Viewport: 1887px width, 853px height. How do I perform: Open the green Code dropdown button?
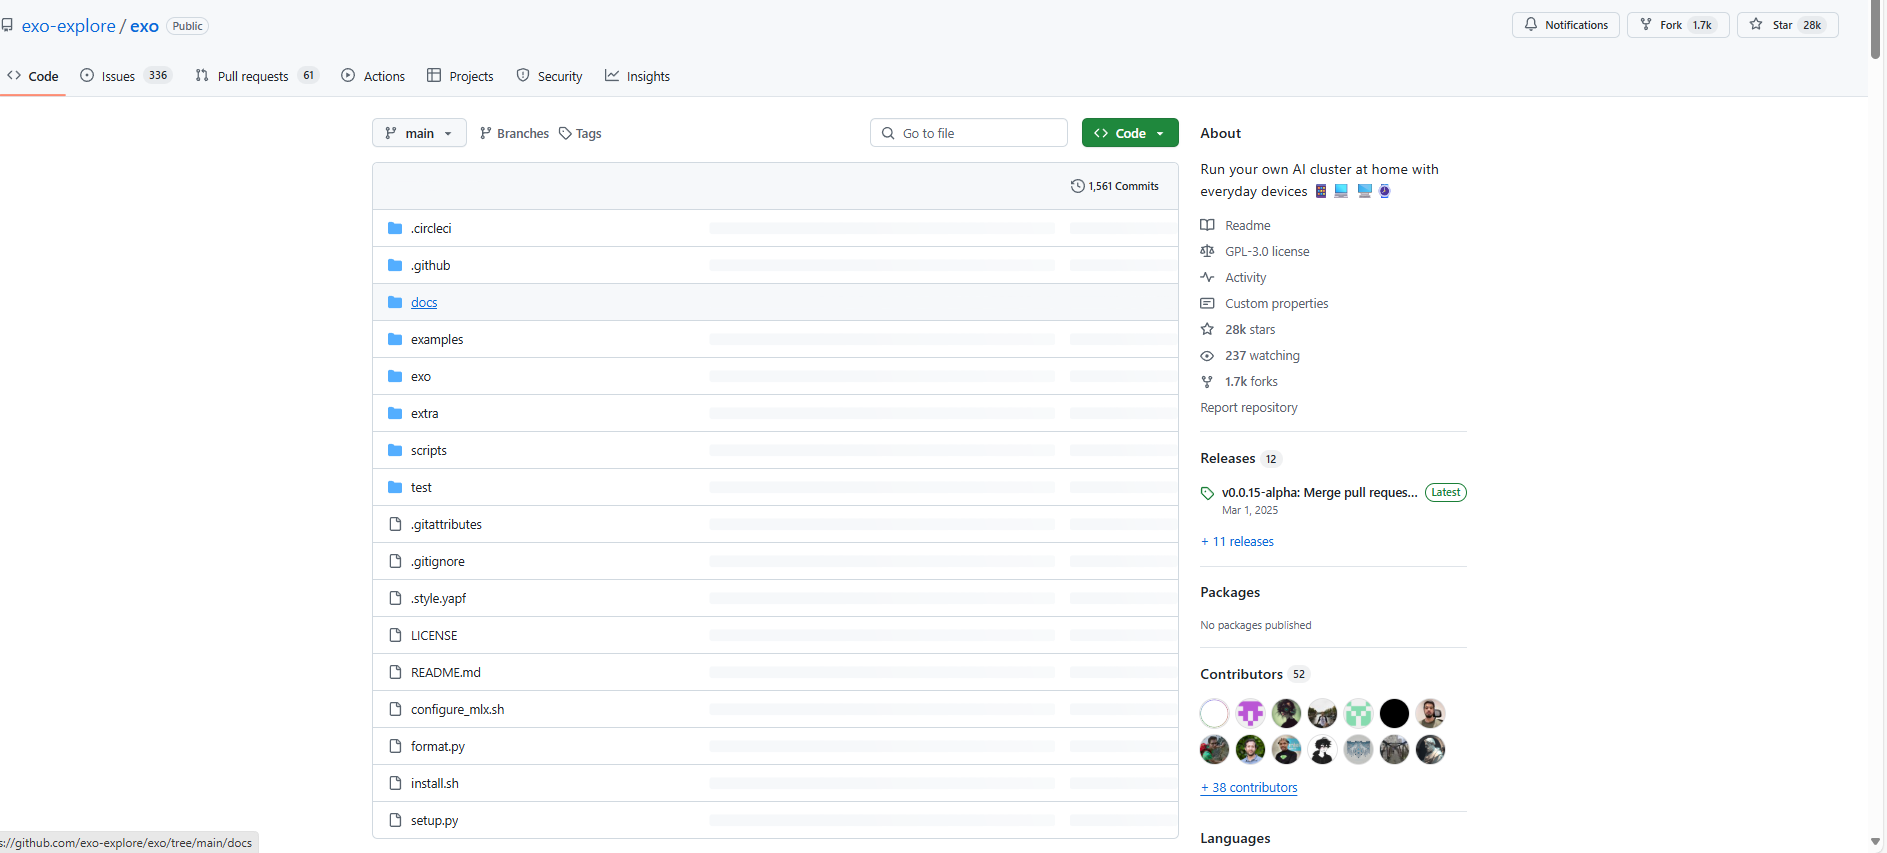click(1130, 133)
